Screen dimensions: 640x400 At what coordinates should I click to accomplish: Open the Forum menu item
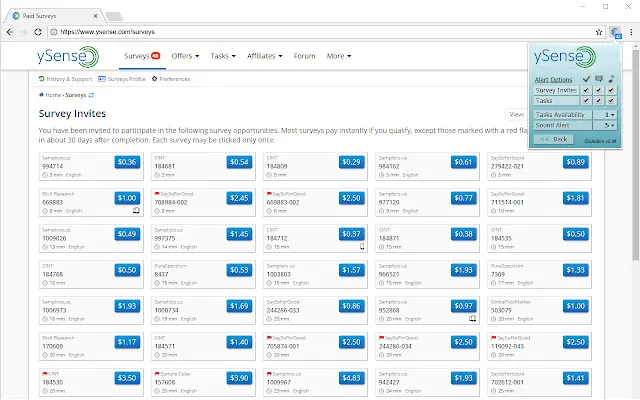[x=305, y=56]
